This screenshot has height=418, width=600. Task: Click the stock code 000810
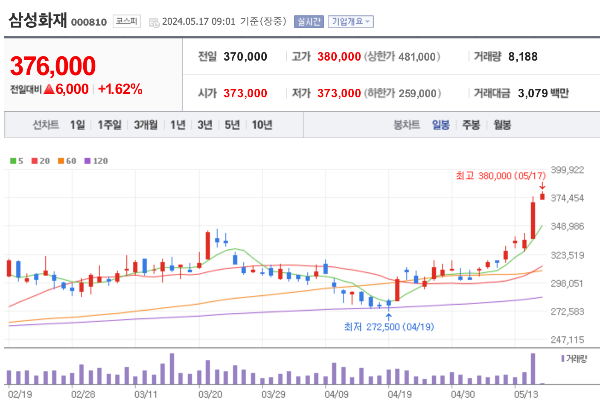[89, 22]
